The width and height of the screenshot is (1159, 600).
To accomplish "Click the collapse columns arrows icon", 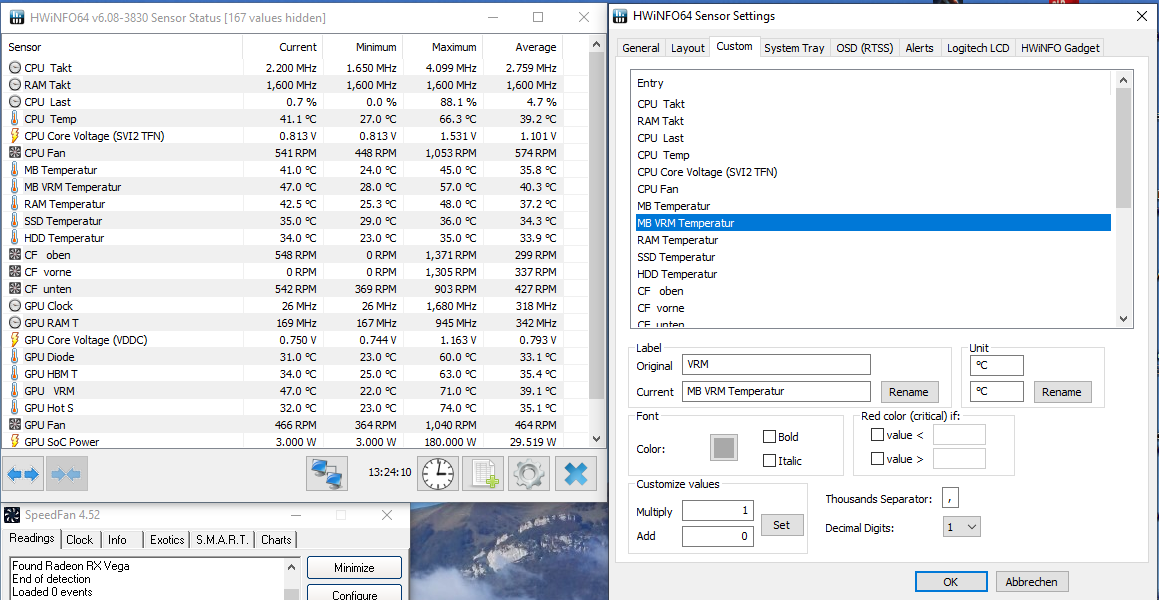I will pyautogui.click(x=67, y=474).
